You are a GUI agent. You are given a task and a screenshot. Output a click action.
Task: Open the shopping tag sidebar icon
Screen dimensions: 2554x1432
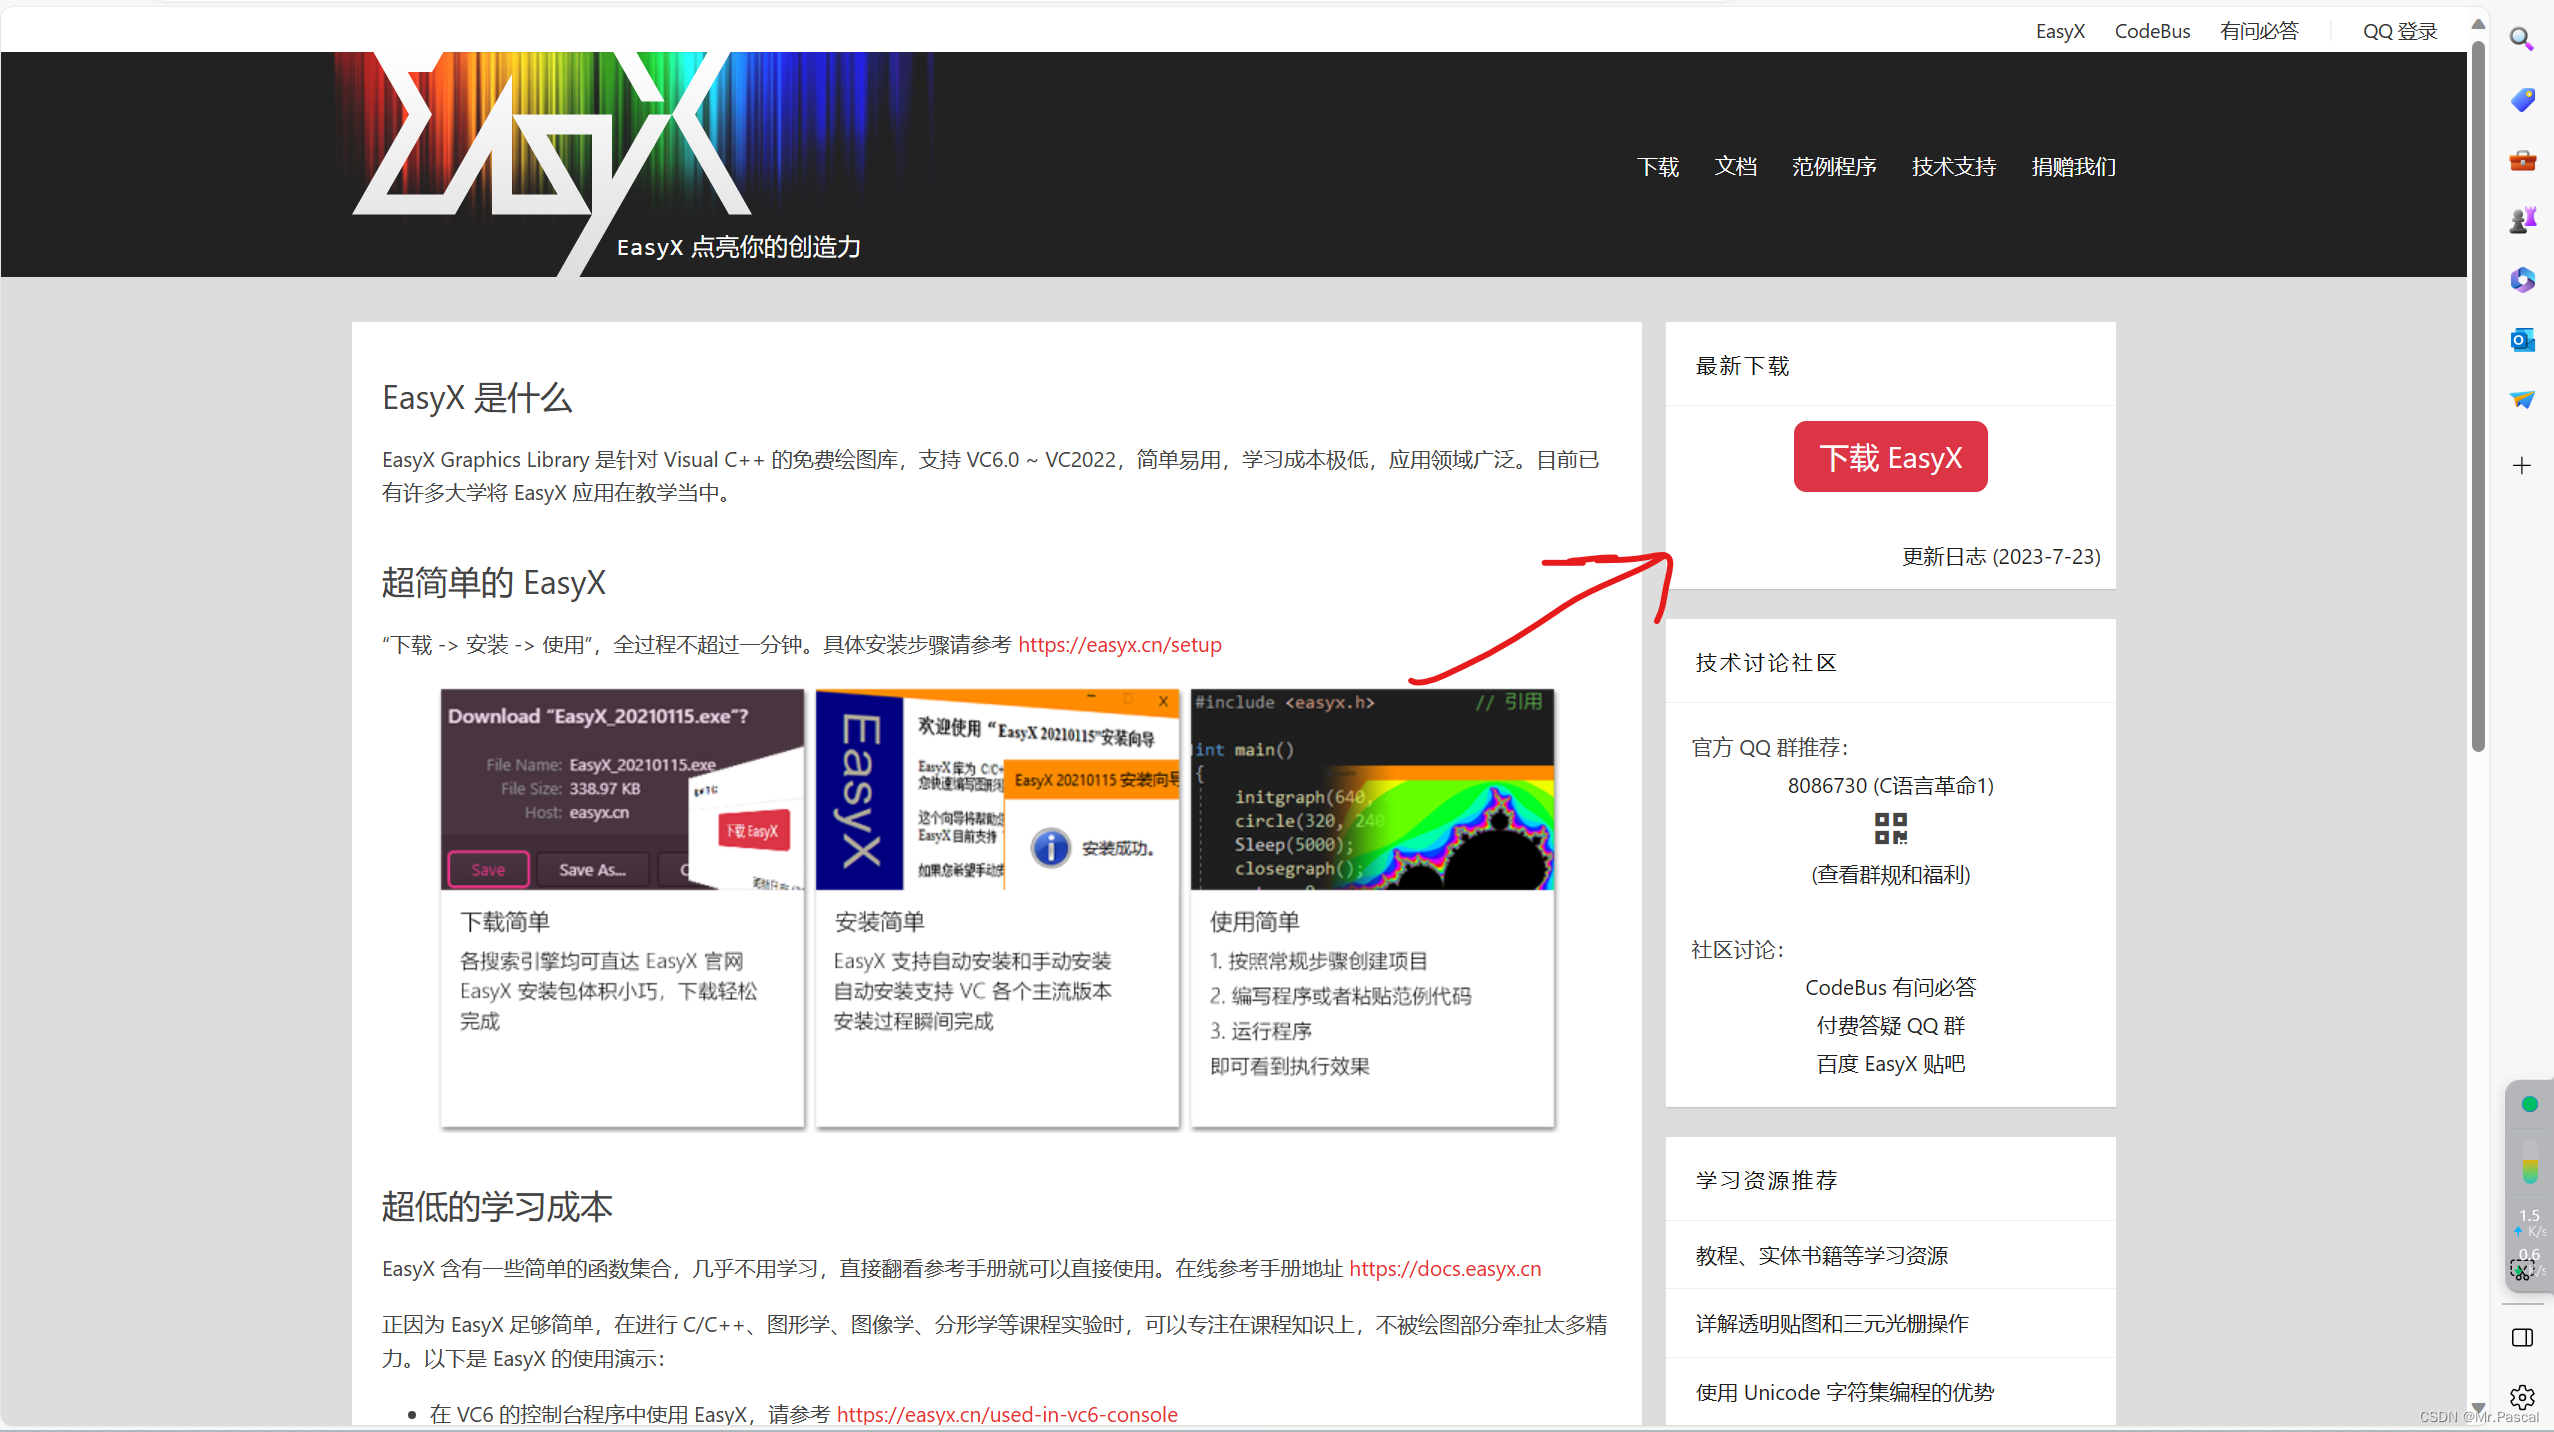click(2522, 100)
